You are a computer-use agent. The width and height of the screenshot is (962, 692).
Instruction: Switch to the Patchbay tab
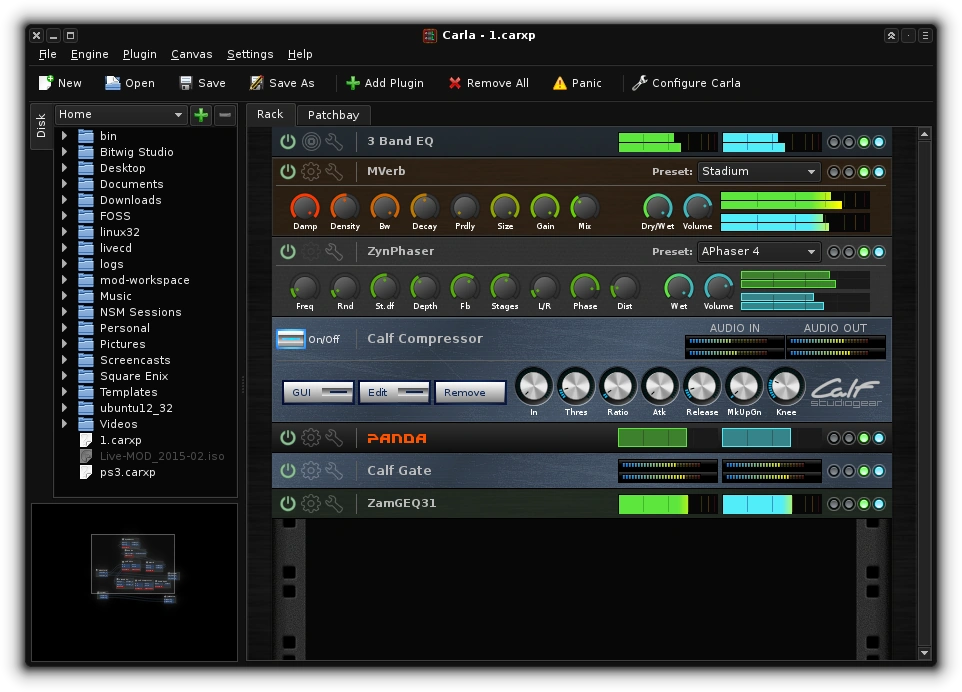333,115
